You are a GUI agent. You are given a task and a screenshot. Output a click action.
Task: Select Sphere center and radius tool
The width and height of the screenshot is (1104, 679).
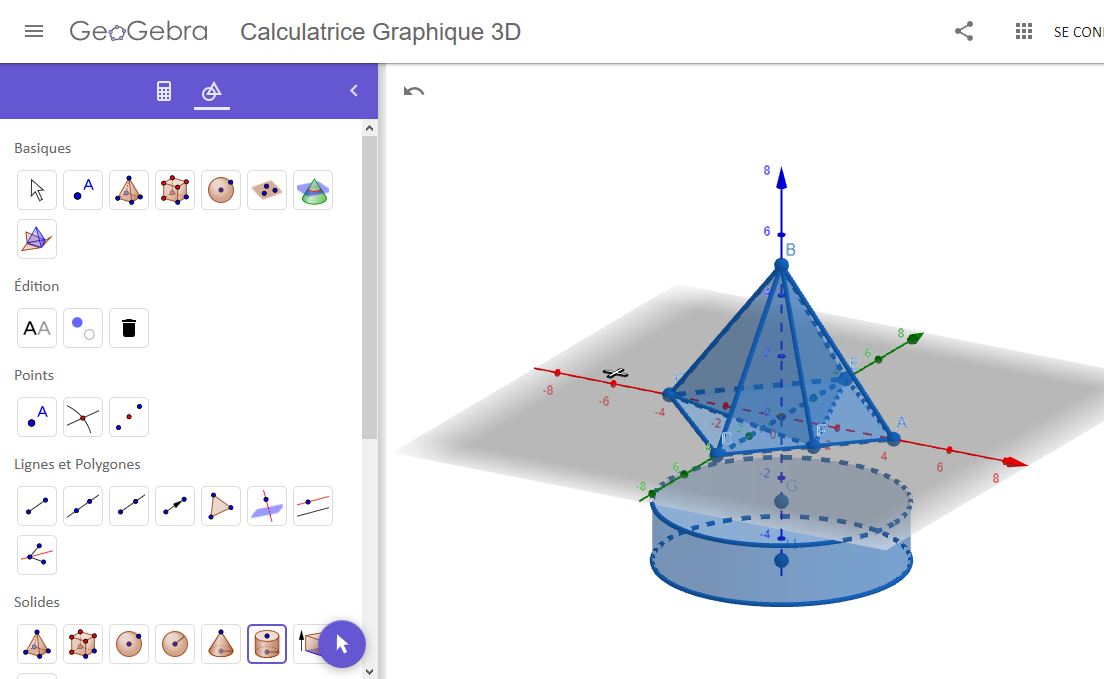point(175,644)
